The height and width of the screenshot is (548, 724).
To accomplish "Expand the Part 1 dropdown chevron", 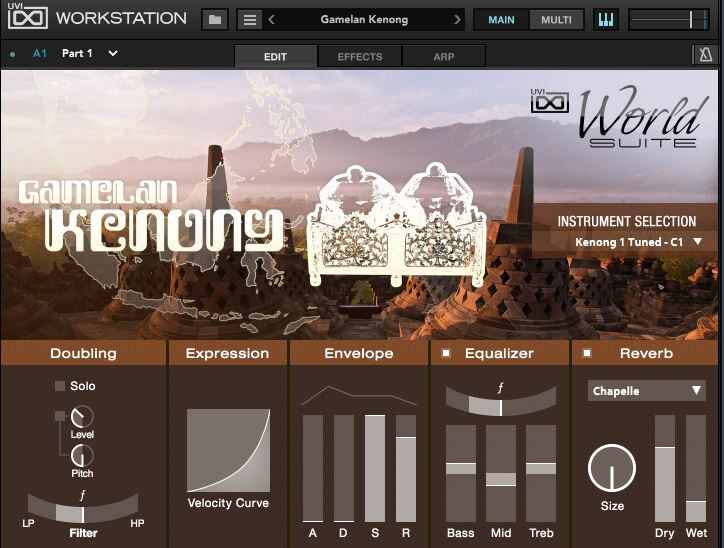I will click(113, 54).
